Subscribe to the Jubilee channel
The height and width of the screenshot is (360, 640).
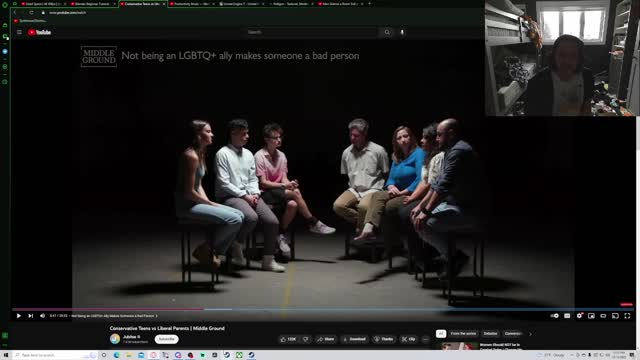coord(167,339)
